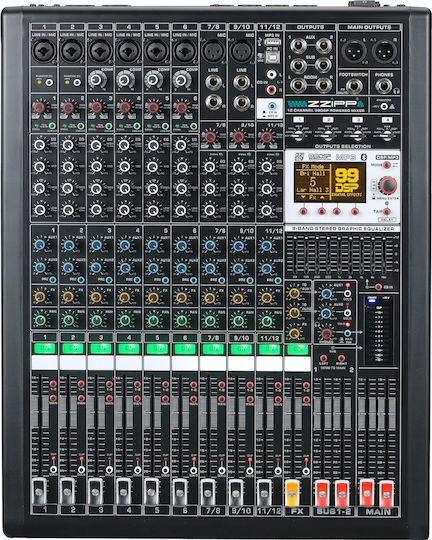
Task: Click SUB to main LEFT button
Action: [323, 358]
